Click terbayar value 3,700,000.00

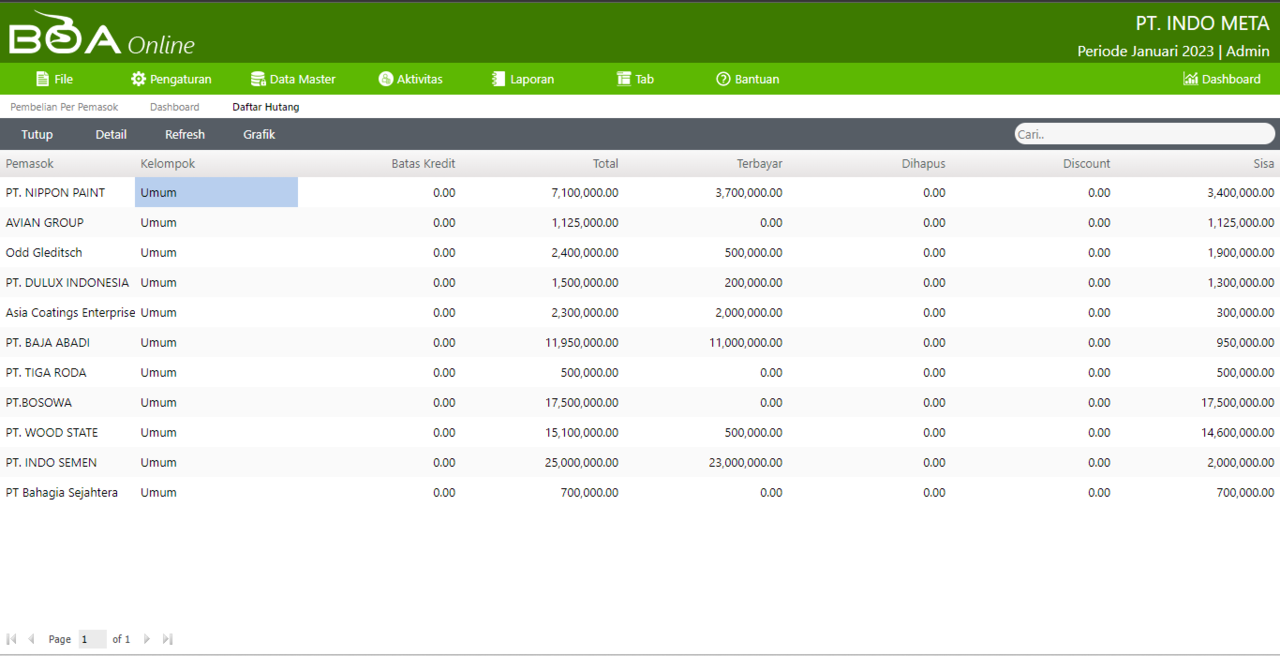click(749, 192)
